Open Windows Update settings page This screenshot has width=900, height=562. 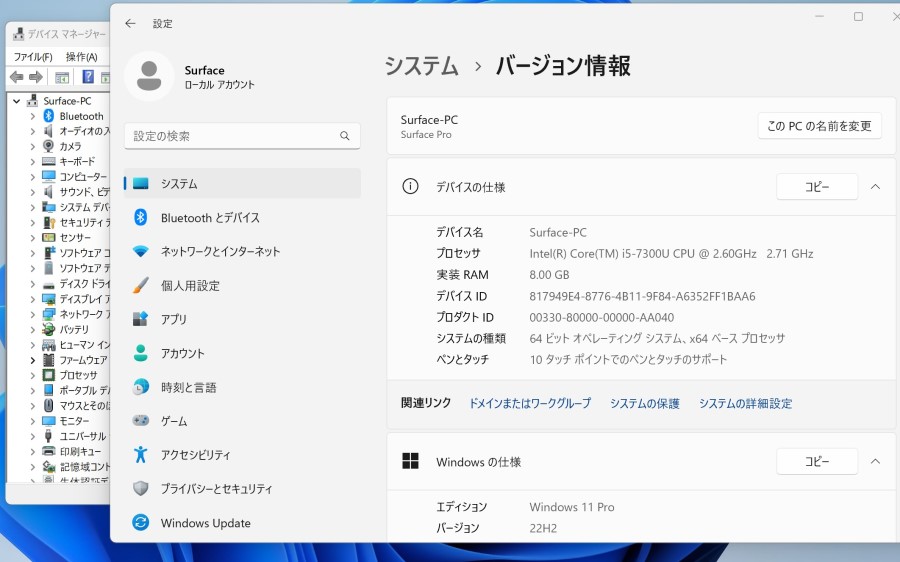[242, 522]
